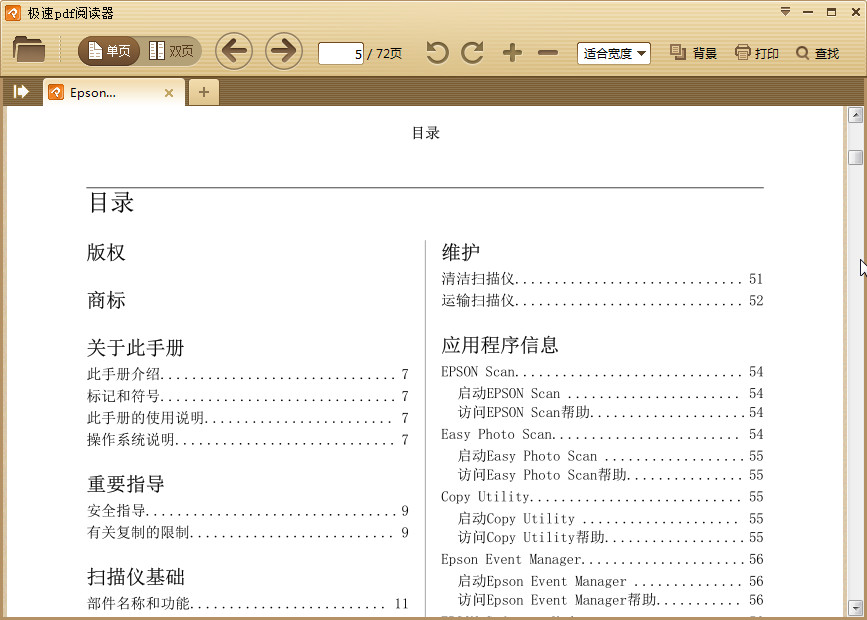Open the title bar dropdown menu icon
Image resolution: width=867 pixels, height=620 pixels.
click(785, 12)
